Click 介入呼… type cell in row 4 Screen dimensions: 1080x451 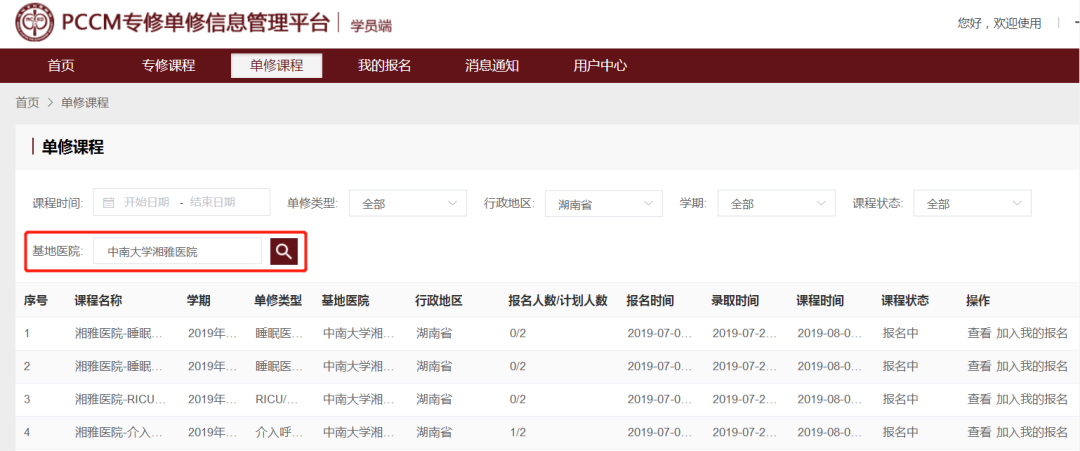278,432
